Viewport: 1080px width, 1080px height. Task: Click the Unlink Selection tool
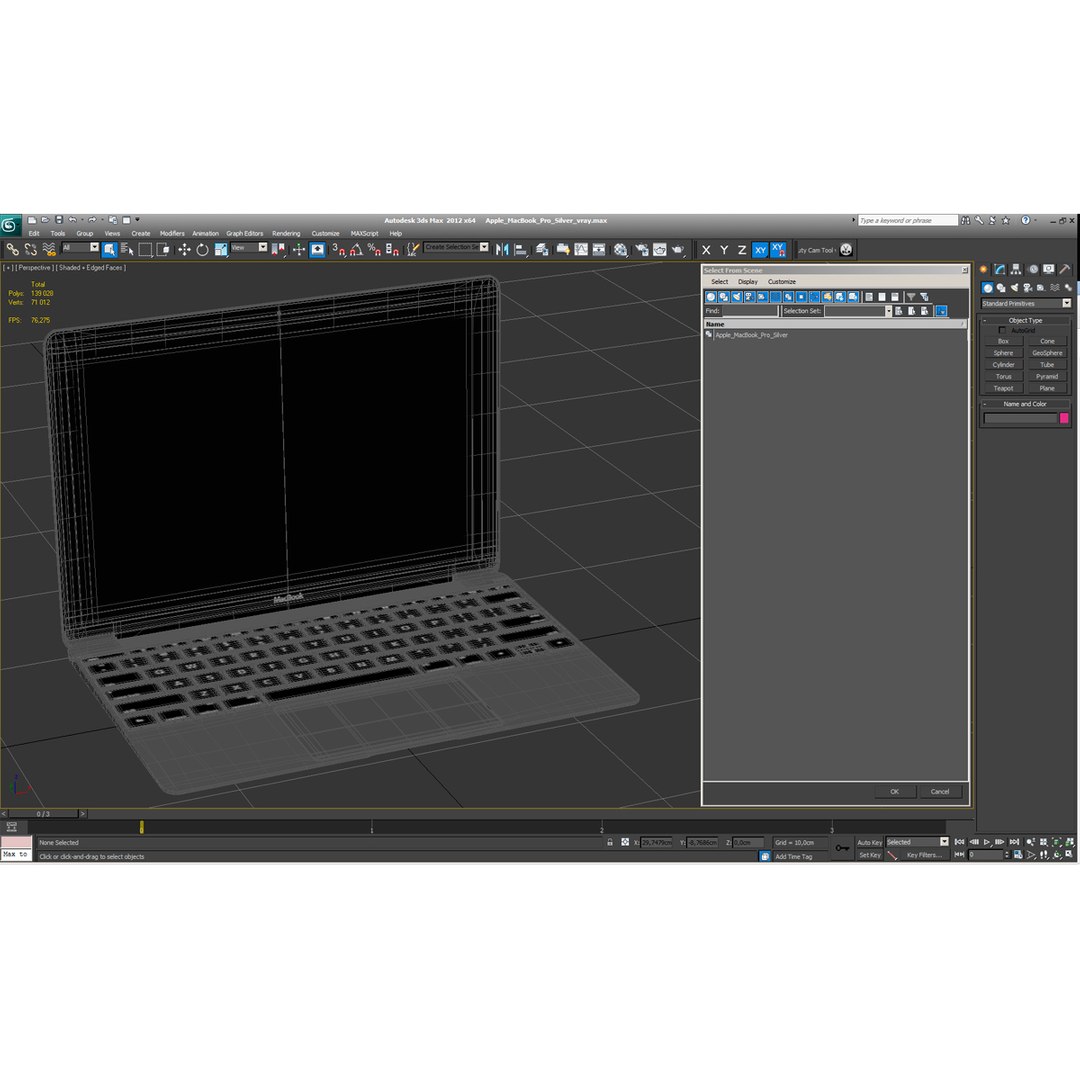30,249
